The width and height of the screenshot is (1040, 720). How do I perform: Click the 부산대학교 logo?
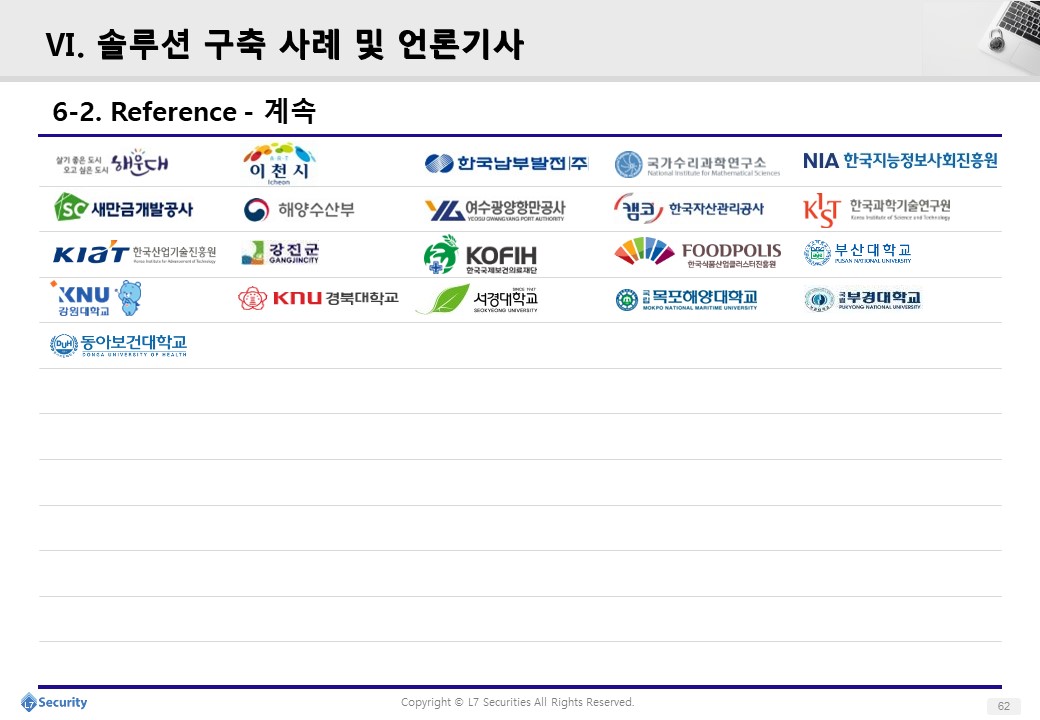click(858, 253)
